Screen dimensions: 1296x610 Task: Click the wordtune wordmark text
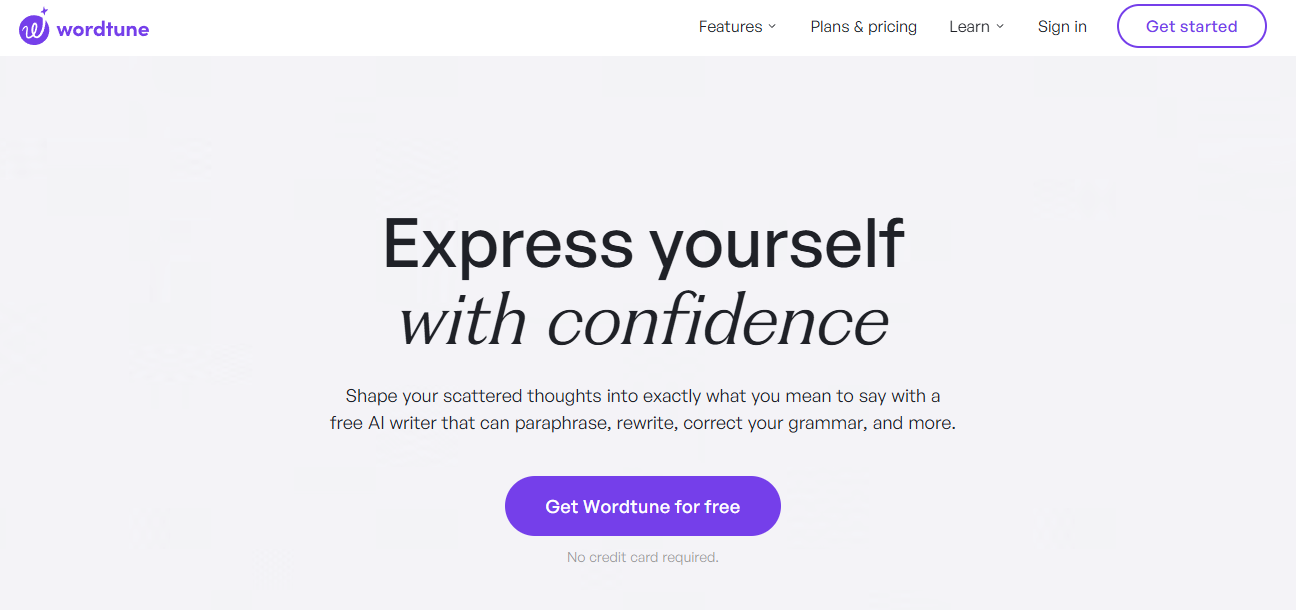pos(103,29)
